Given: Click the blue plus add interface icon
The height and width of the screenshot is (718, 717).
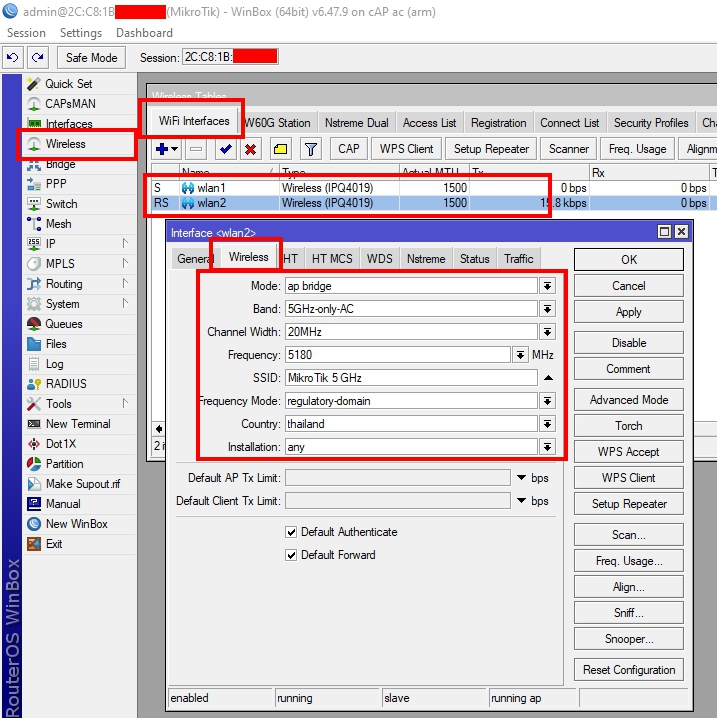Looking at the screenshot, I should [162, 149].
